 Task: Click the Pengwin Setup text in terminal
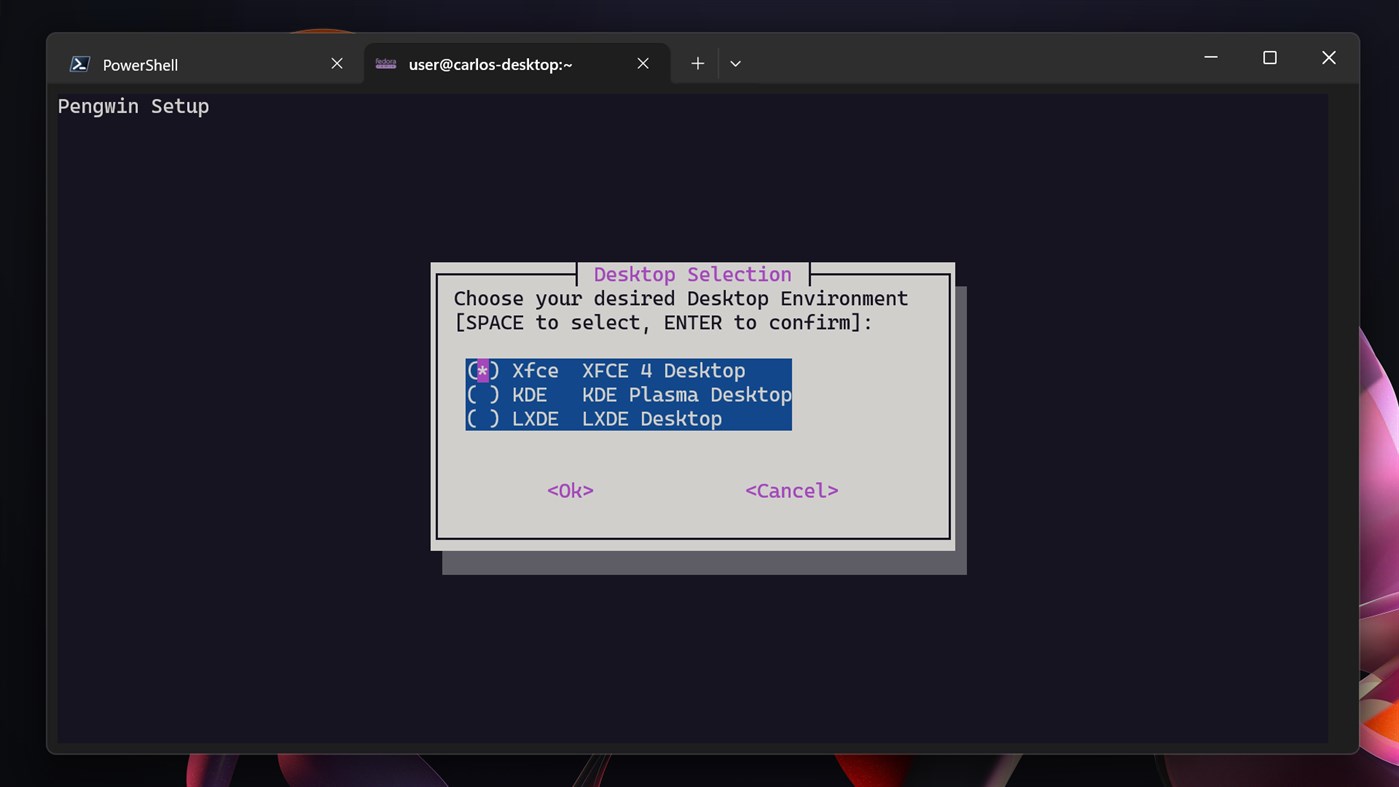133,105
